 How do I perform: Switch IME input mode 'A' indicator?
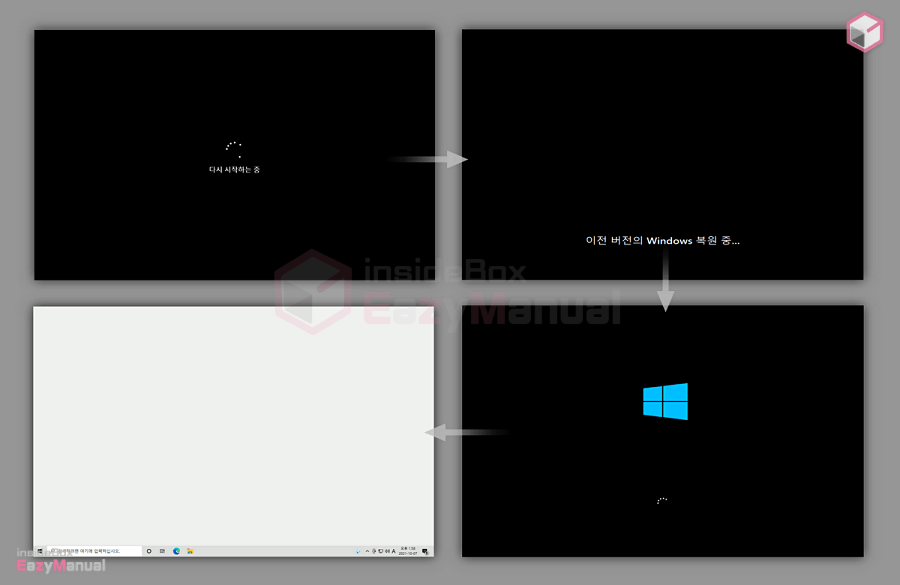coord(394,551)
